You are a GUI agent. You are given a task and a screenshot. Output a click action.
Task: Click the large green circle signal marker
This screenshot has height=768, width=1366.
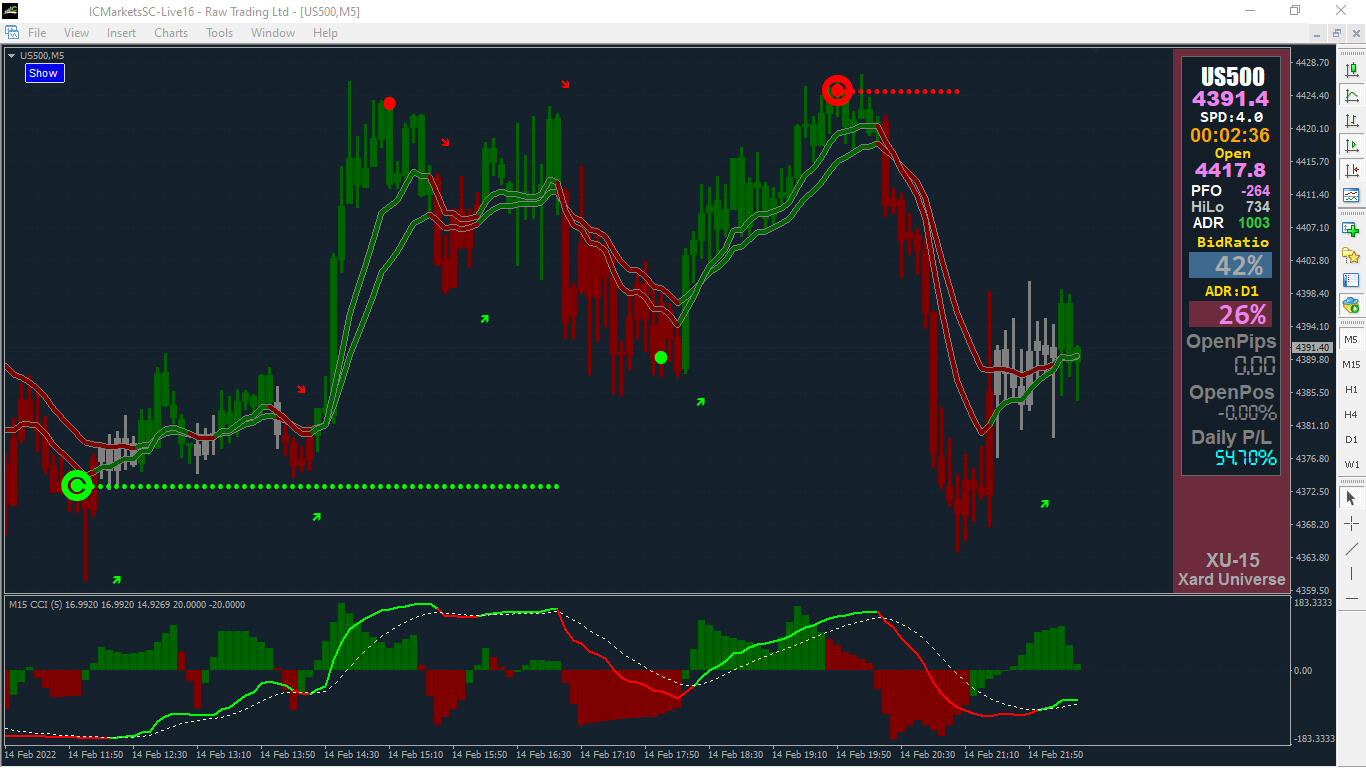(x=77, y=486)
